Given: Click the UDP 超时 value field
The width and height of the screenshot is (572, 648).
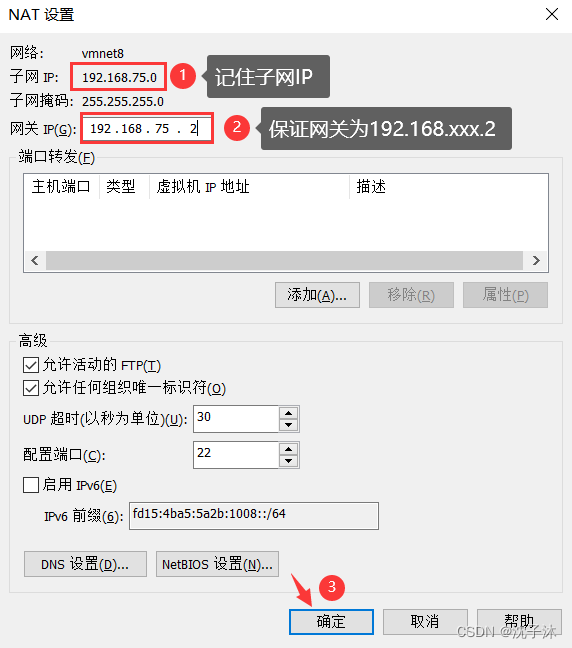Looking at the screenshot, I should [x=236, y=419].
